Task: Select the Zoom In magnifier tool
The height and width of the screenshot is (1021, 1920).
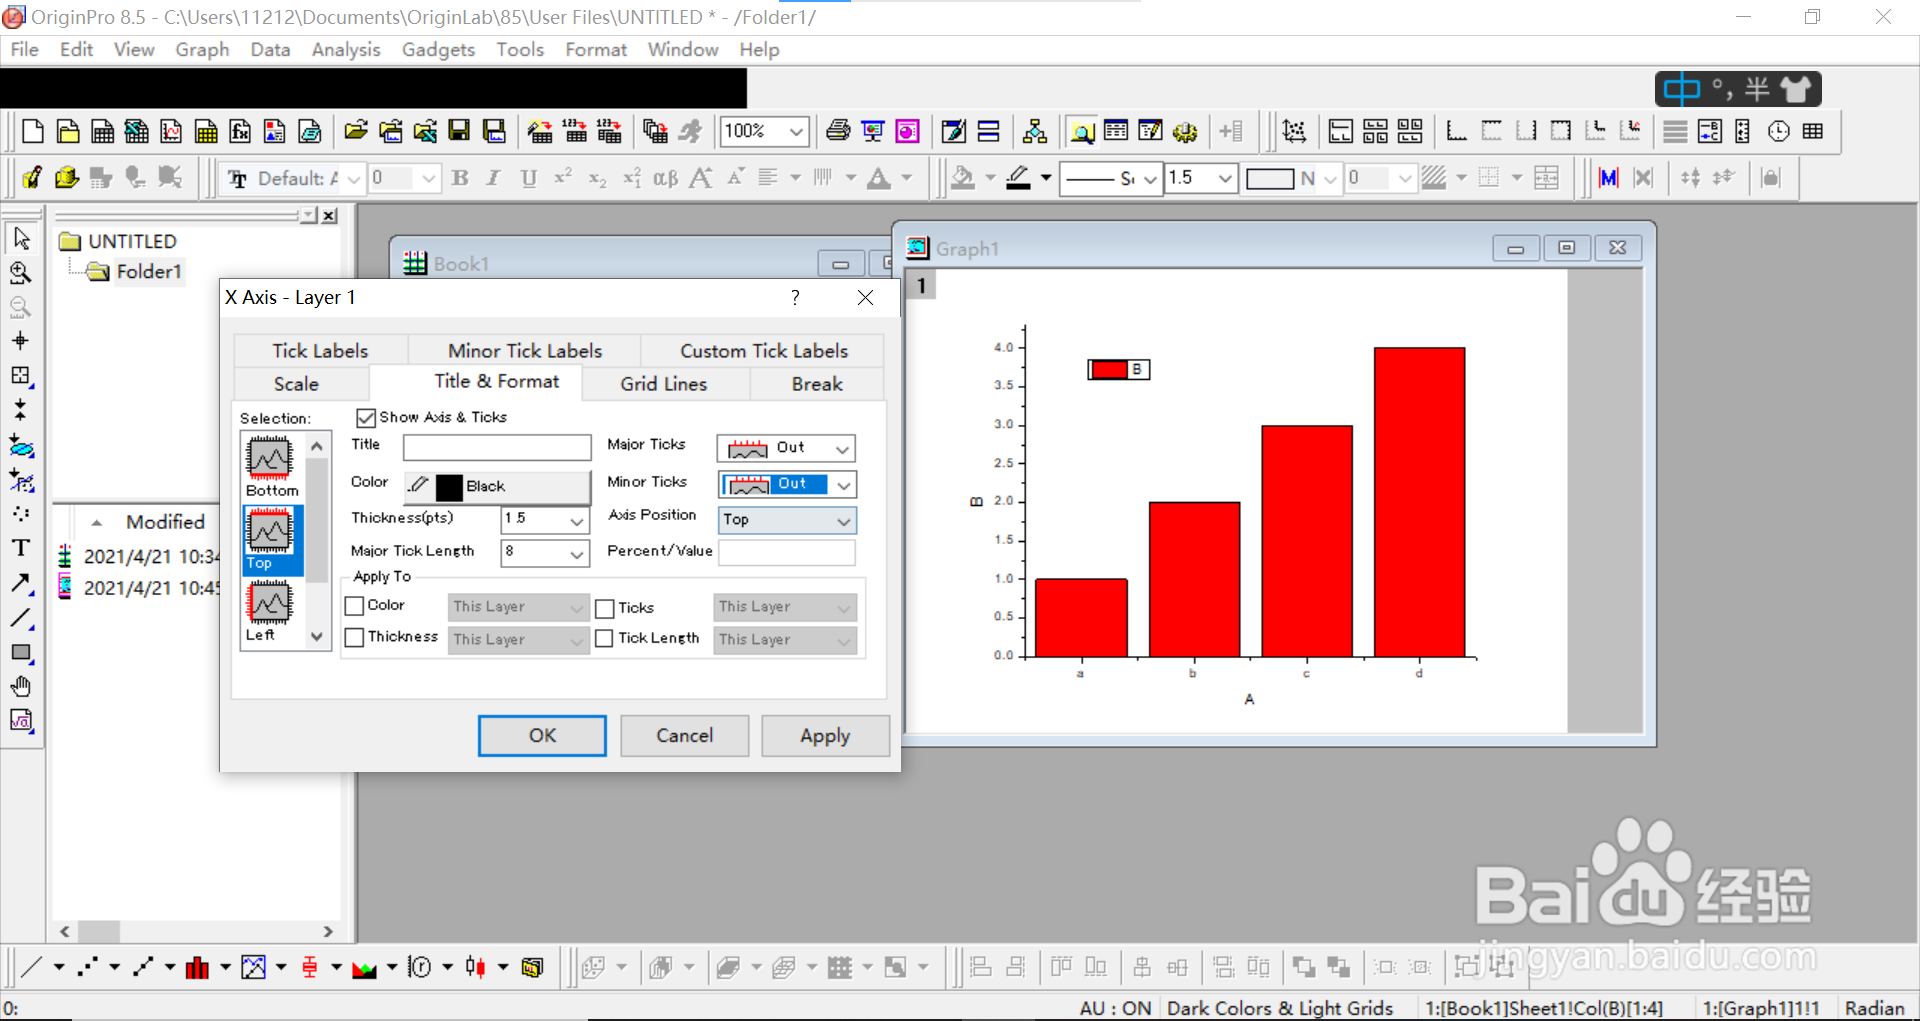Action: click(21, 273)
